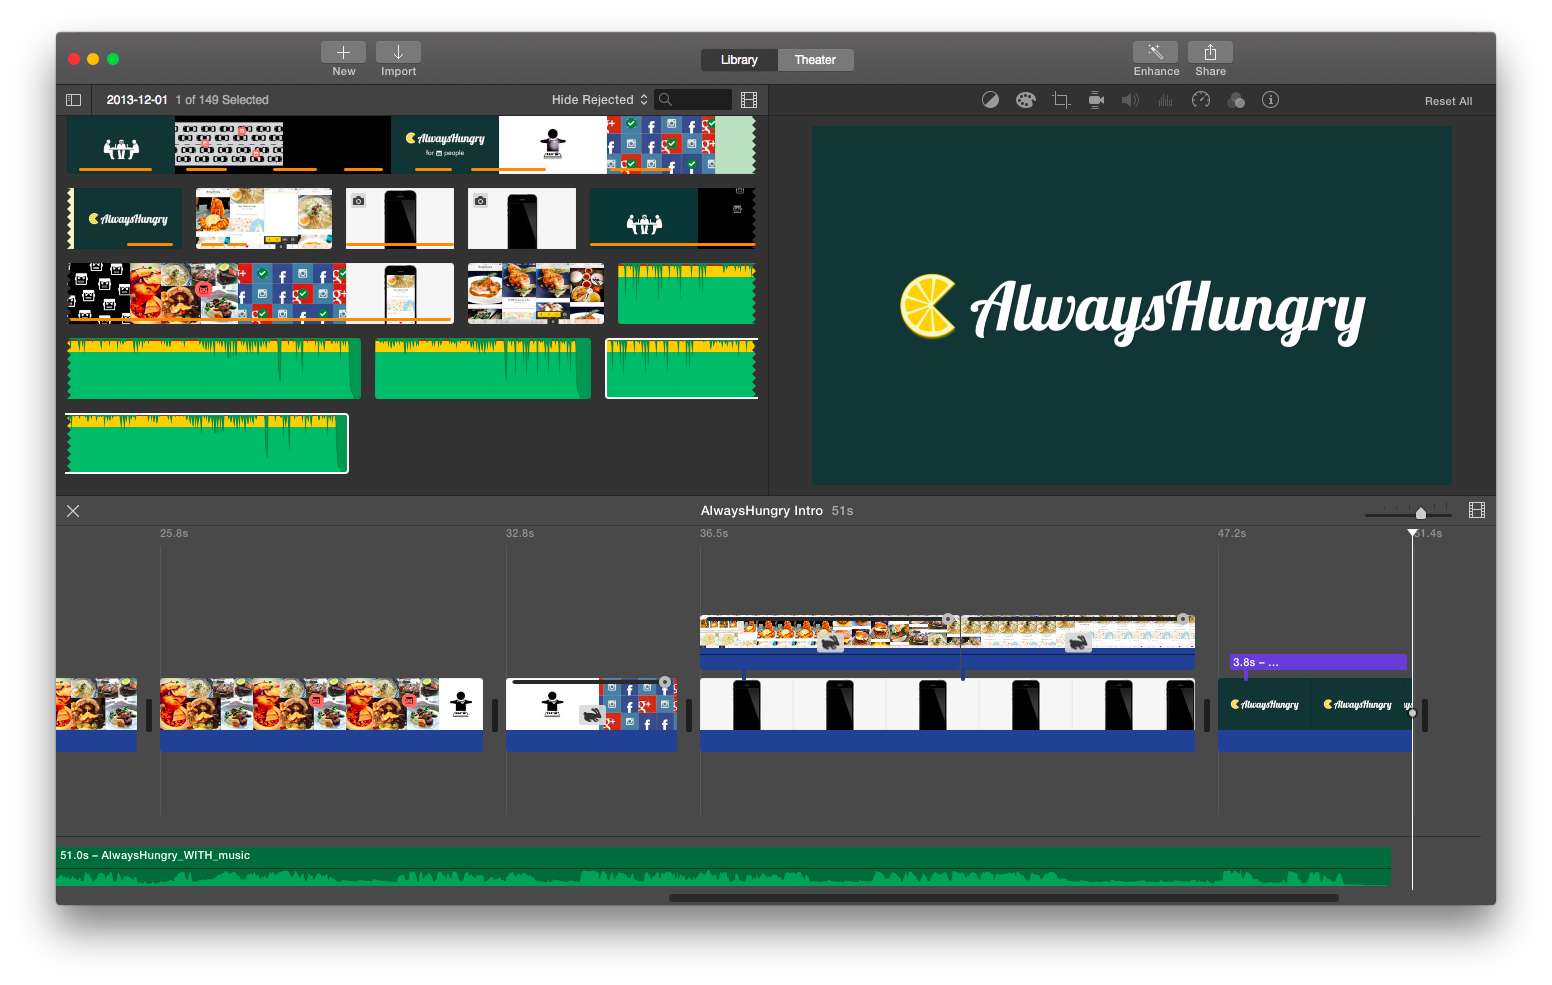Show clip information with info icon

point(1270,100)
